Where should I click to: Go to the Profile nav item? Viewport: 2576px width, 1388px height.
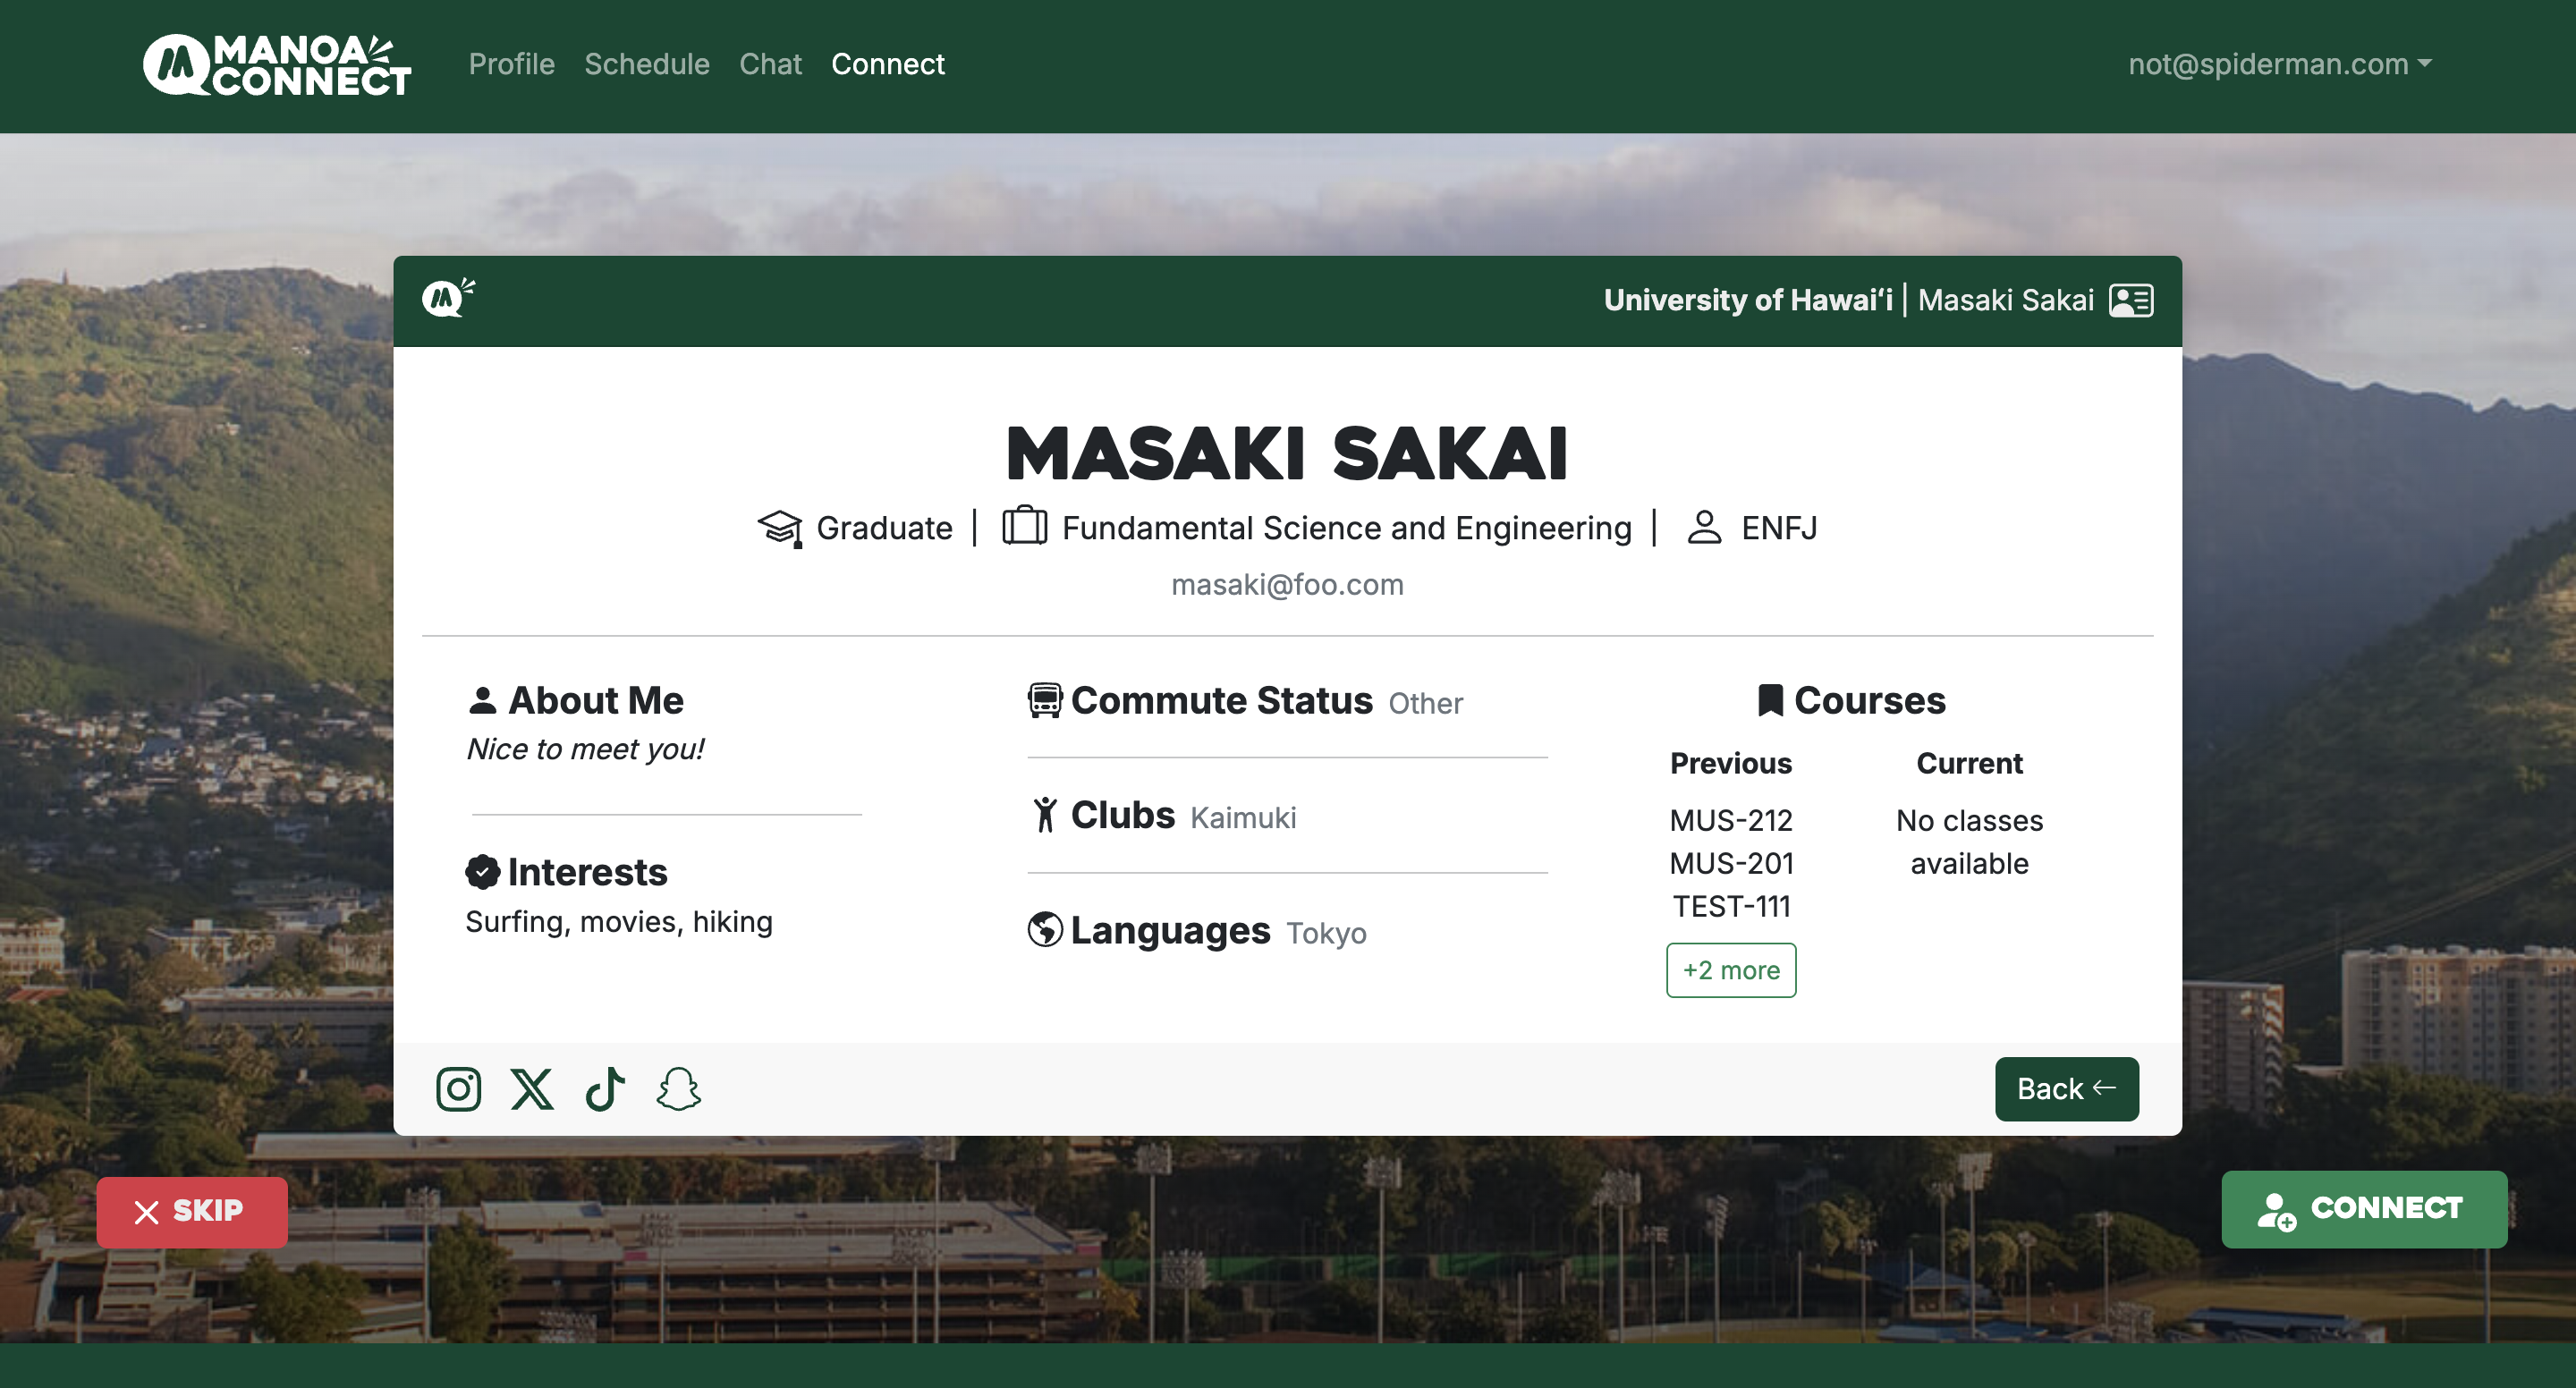coord(511,64)
